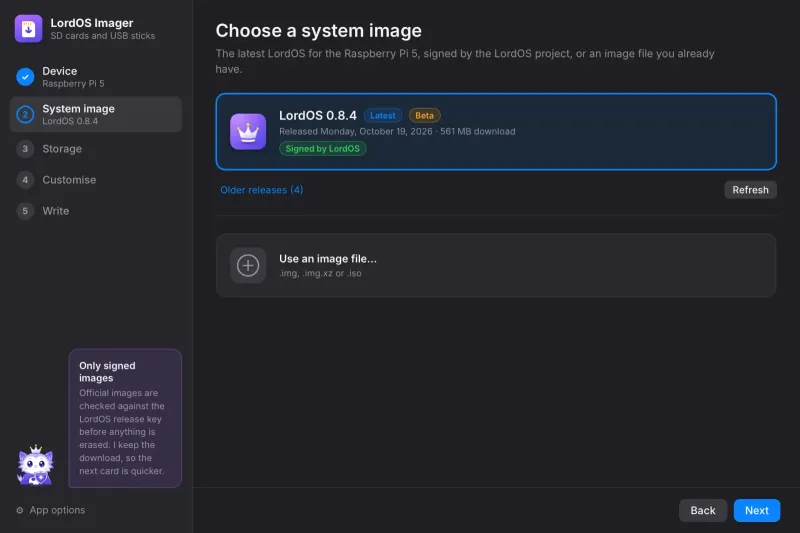
Task: Click the crowned cat mascot
Action: pyautogui.click(x=35, y=465)
